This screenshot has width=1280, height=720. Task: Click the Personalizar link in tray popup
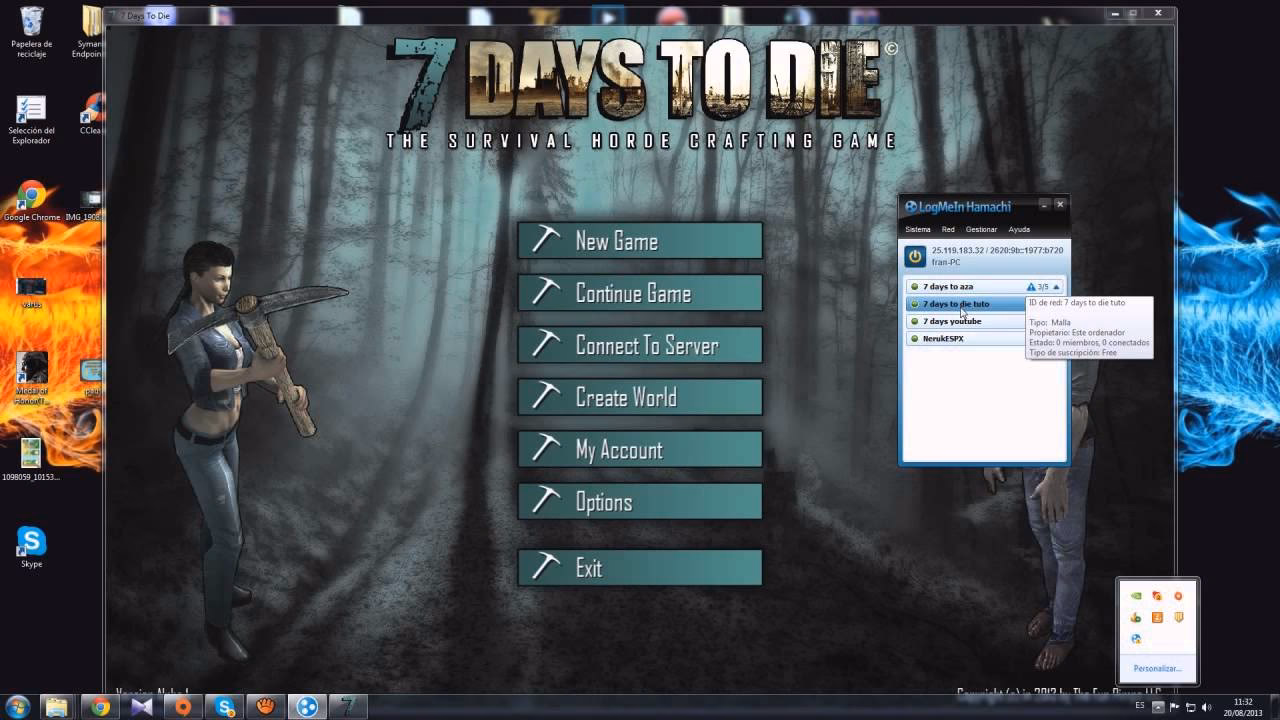tap(1157, 668)
